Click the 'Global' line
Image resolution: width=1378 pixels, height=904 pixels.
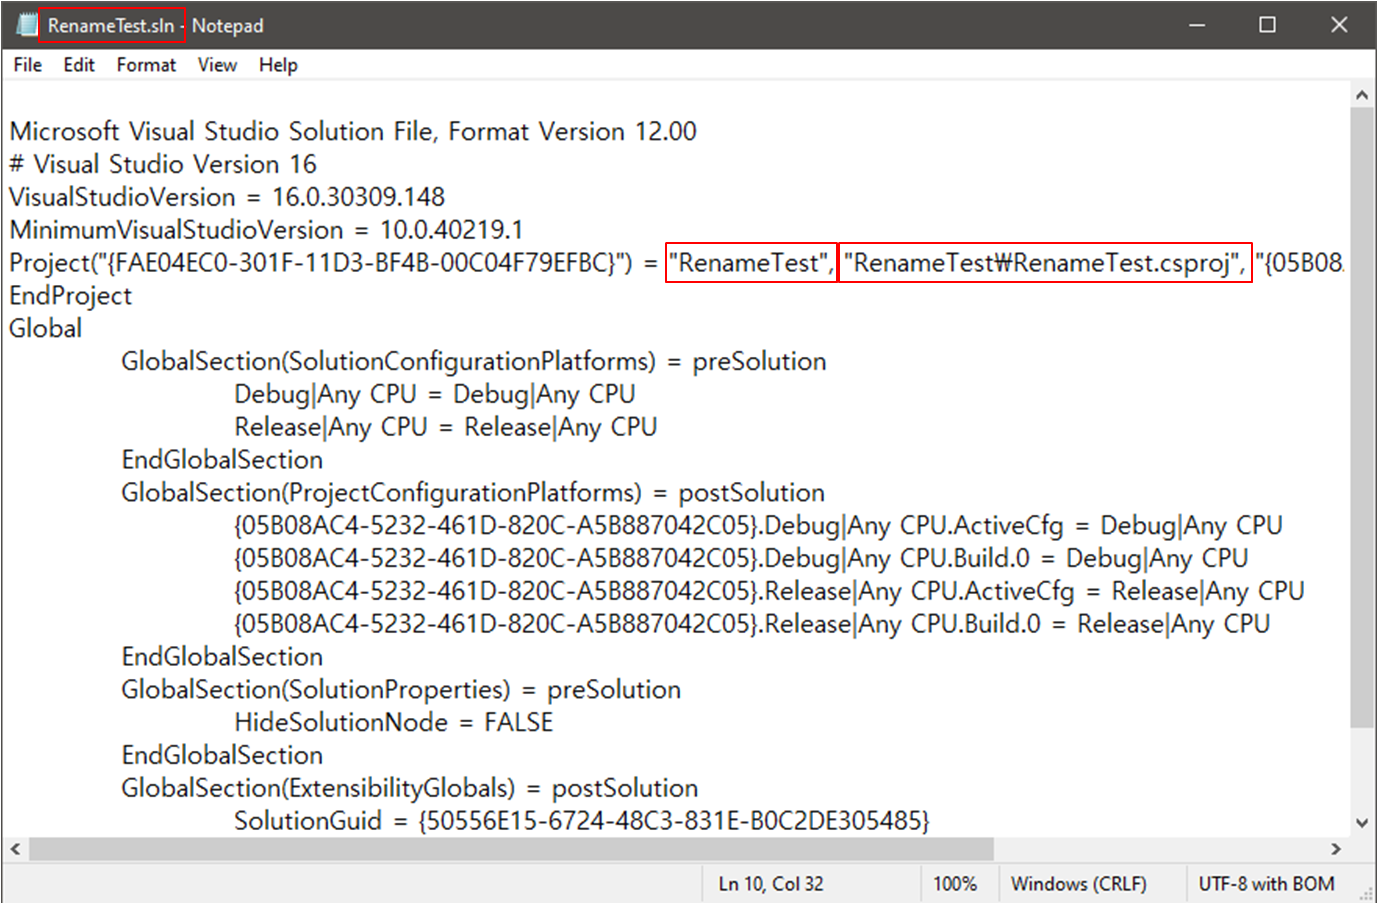tap(45, 329)
